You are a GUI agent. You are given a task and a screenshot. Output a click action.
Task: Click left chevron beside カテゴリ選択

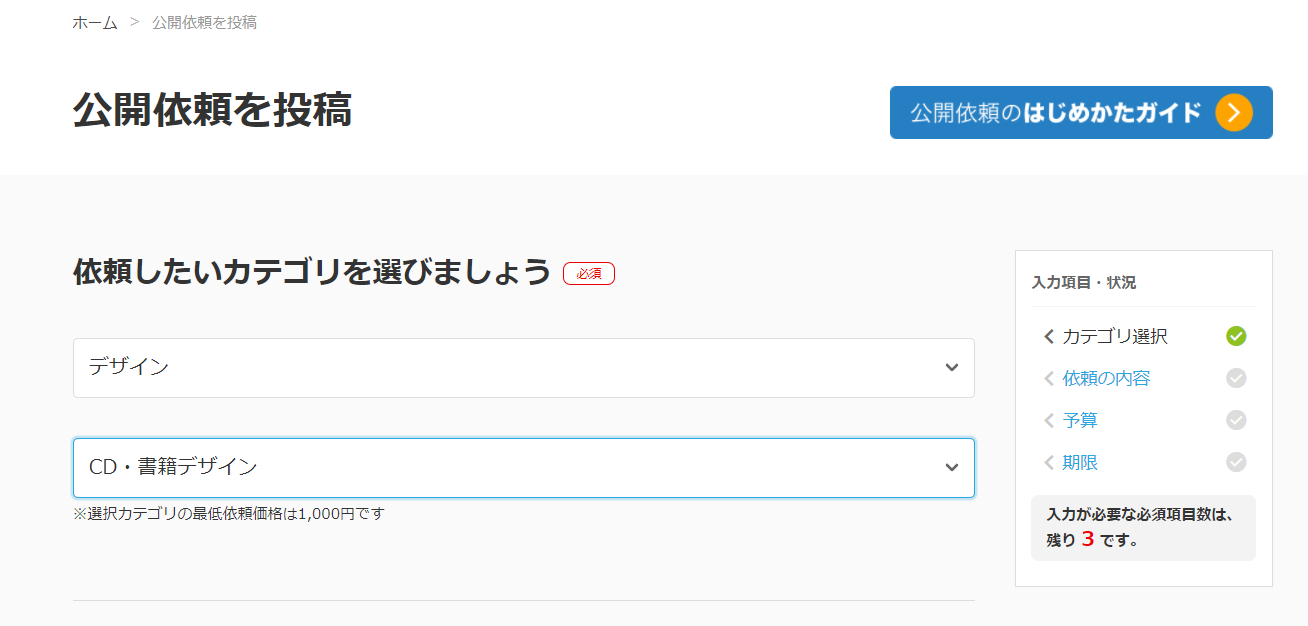coord(1049,337)
